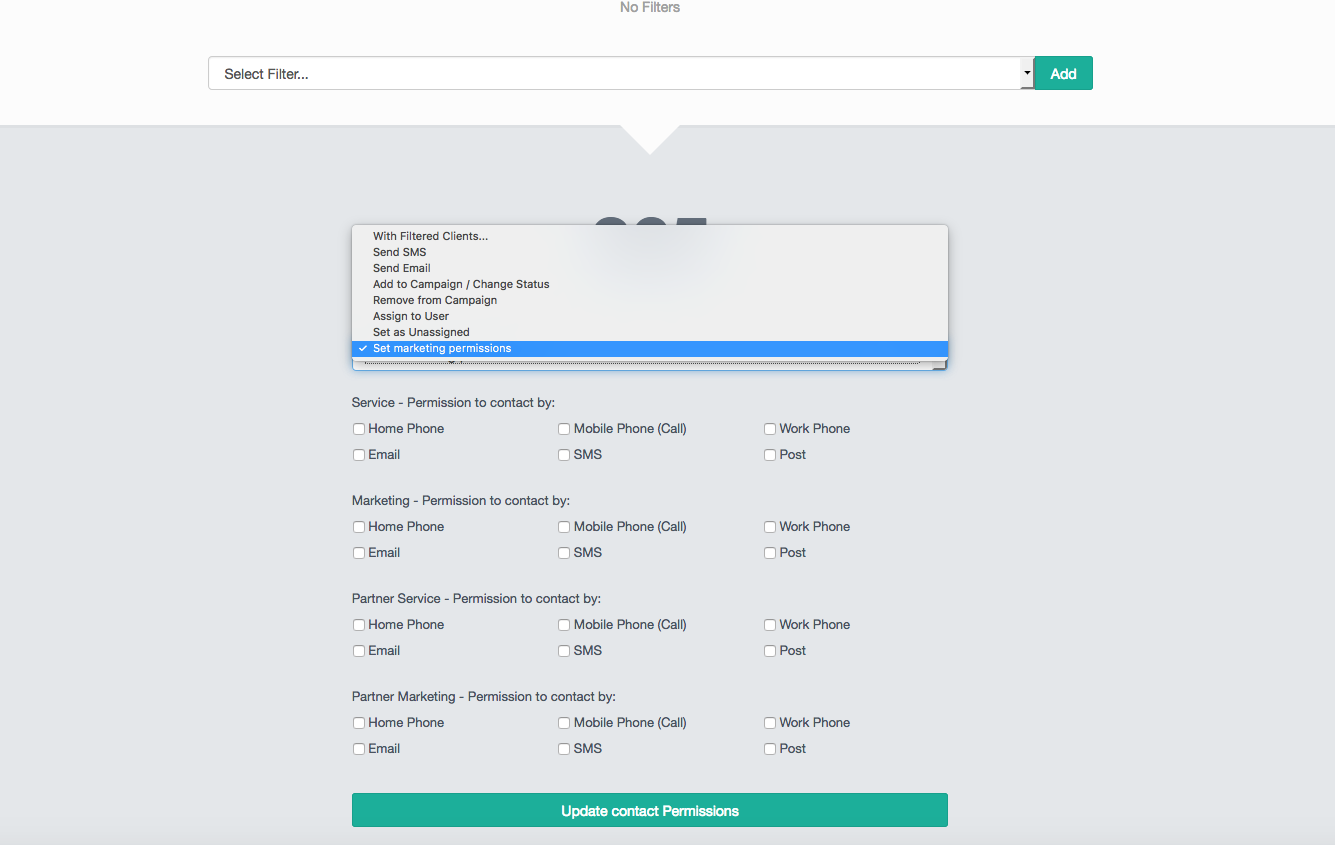Click the green Add button
Image resolution: width=1335 pixels, height=845 pixels.
click(x=1062, y=72)
